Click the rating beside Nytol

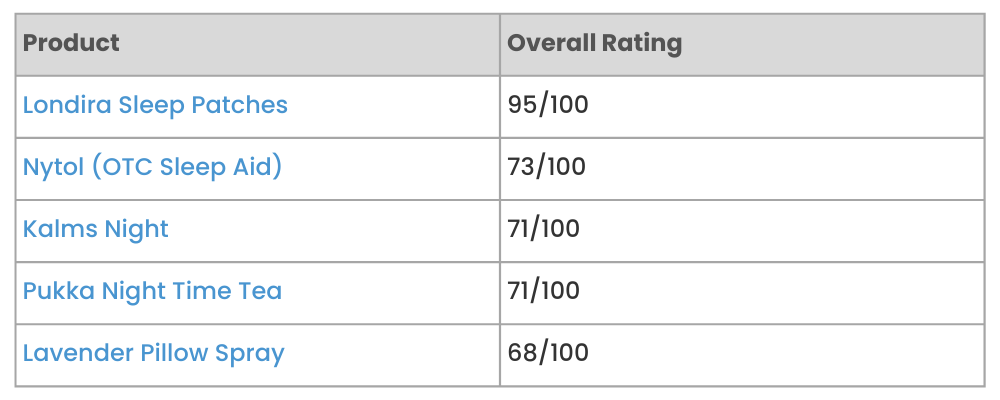coord(546,167)
